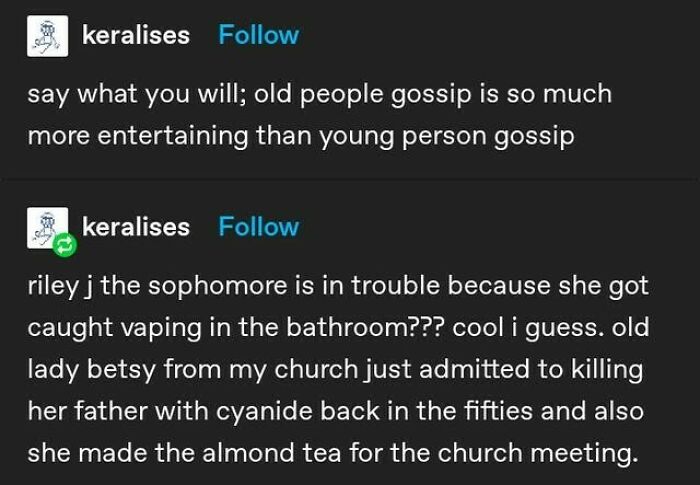This screenshot has width=700, height=485.
Task: Click the word "almond" in the last line
Action: pos(248,453)
